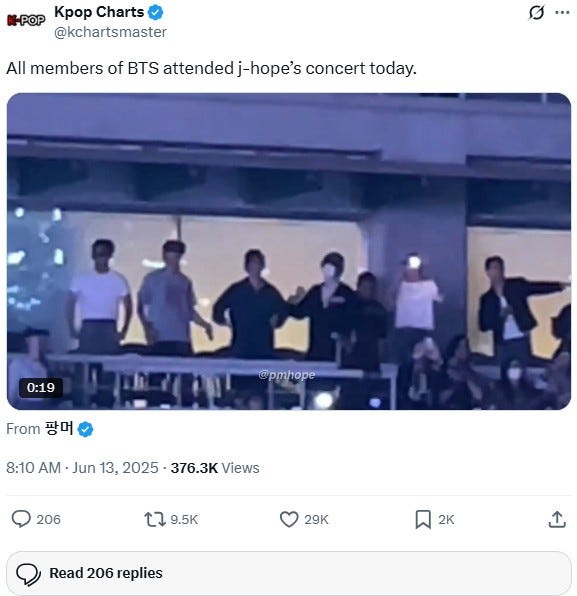The image size is (577, 596).
Task: Click the Read 206 replies button
Action: [289, 573]
